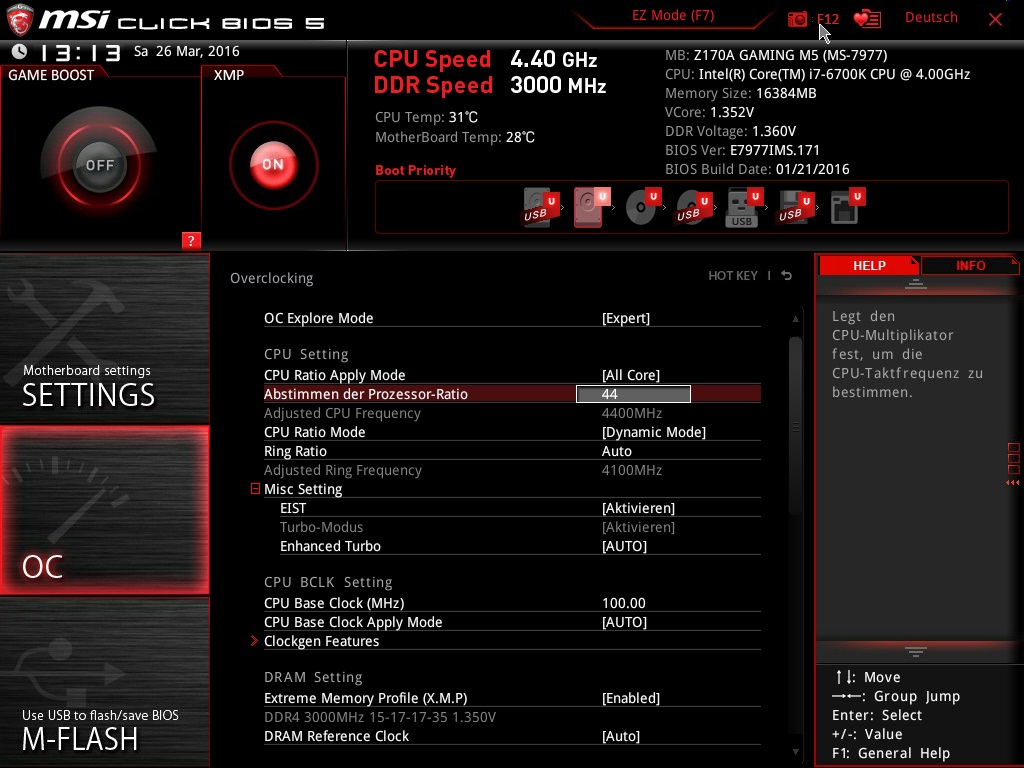Click the scrollbar up arrow
The height and width of the screenshot is (768, 1024).
coord(795,319)
